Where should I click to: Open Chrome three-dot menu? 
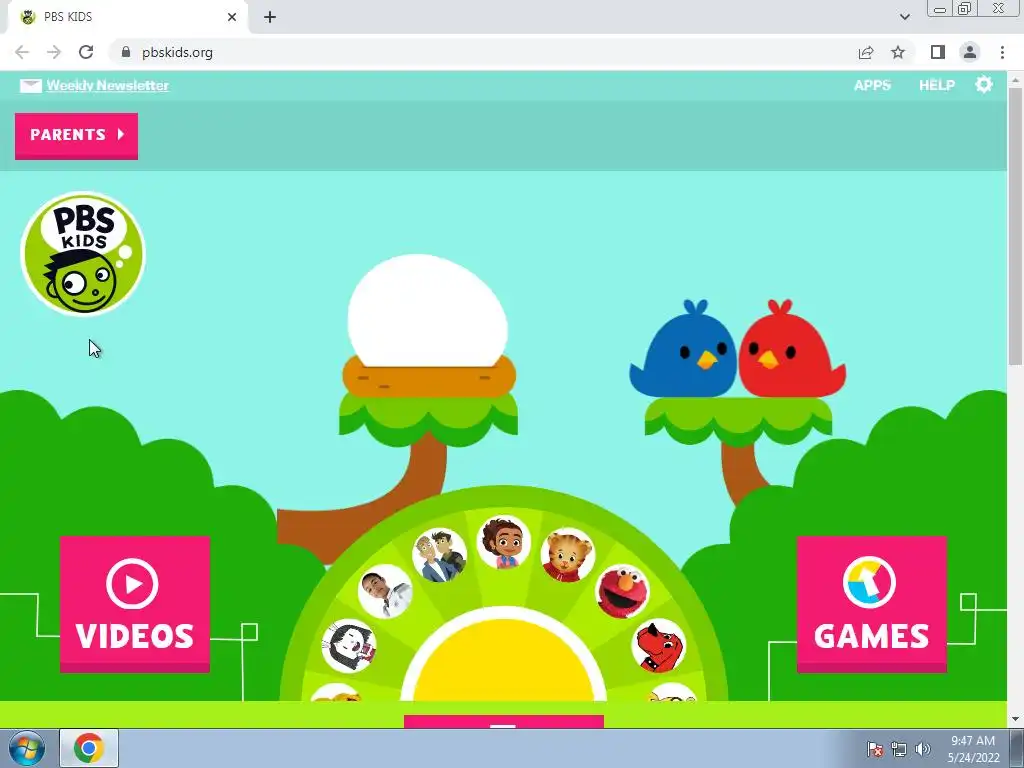[x=1002, y=52]
